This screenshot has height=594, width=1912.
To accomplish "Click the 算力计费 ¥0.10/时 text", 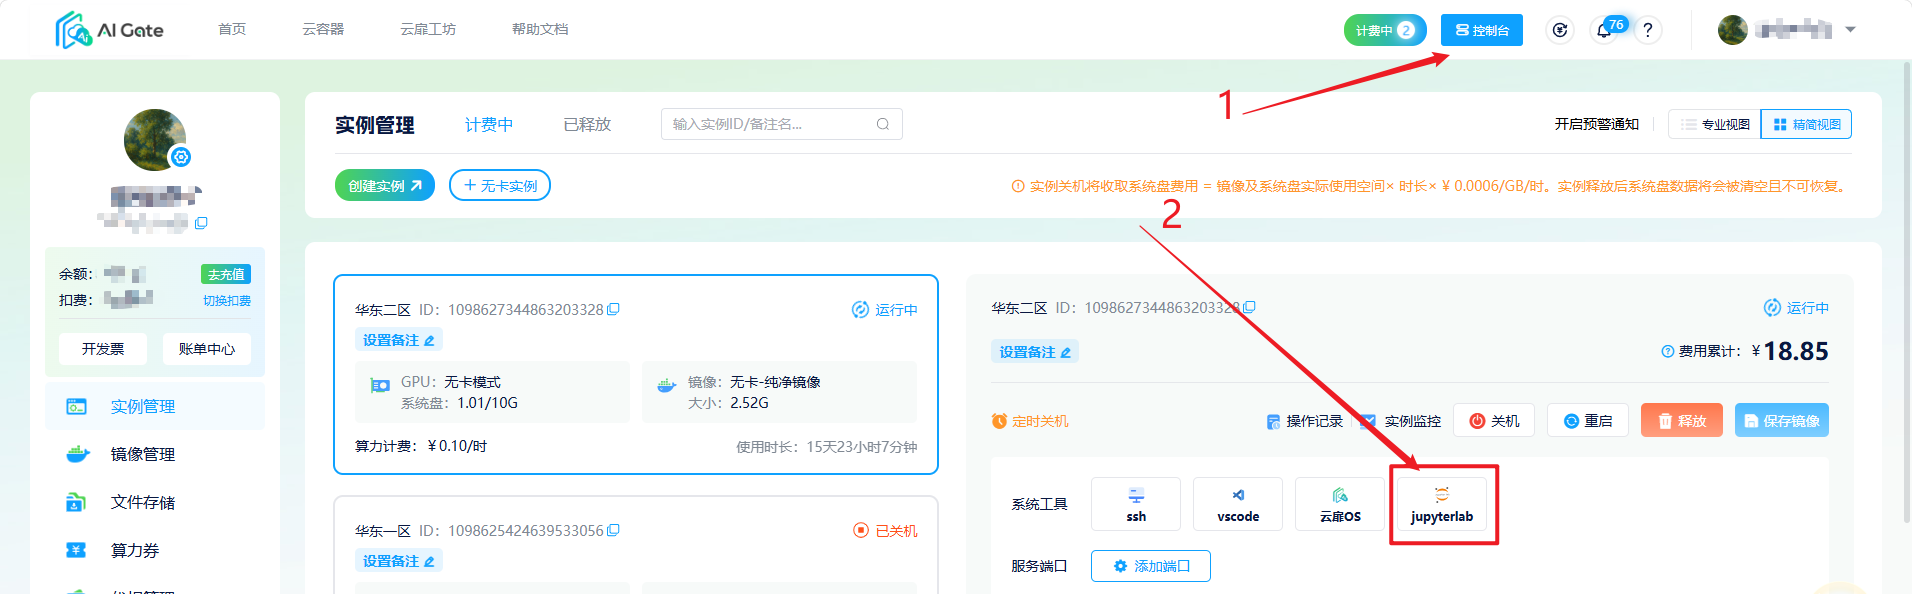I will pos(421,446).
